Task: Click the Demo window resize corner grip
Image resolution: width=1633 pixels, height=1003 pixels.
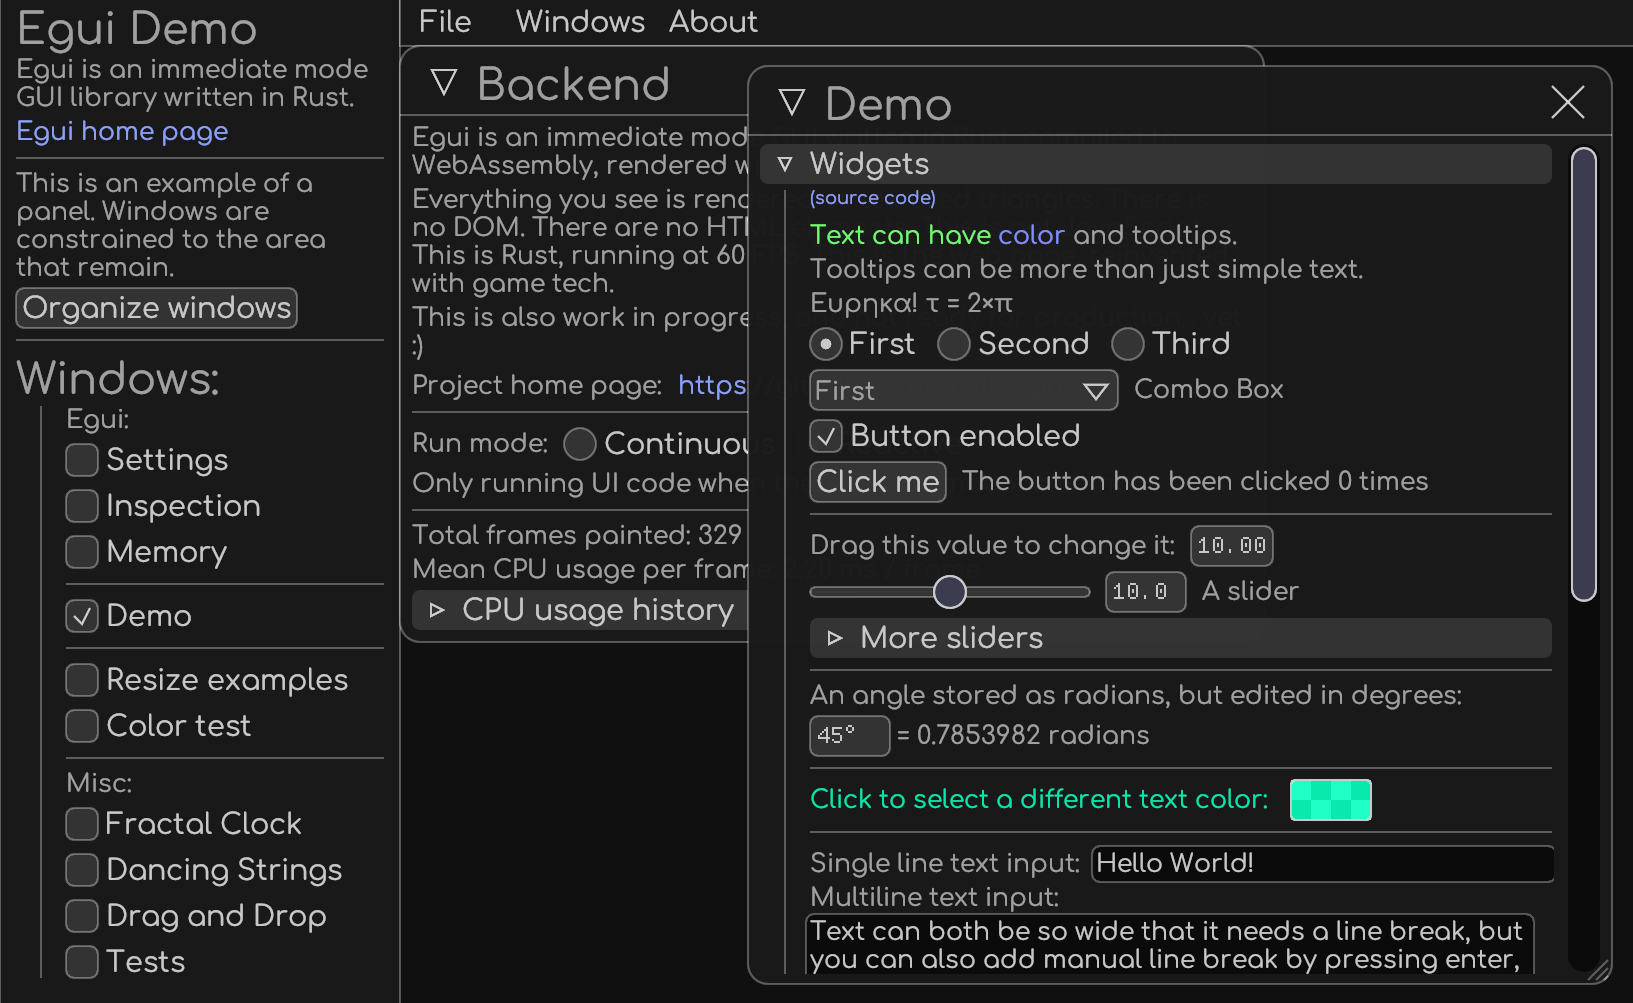Action: click(x=1599, y=970)
